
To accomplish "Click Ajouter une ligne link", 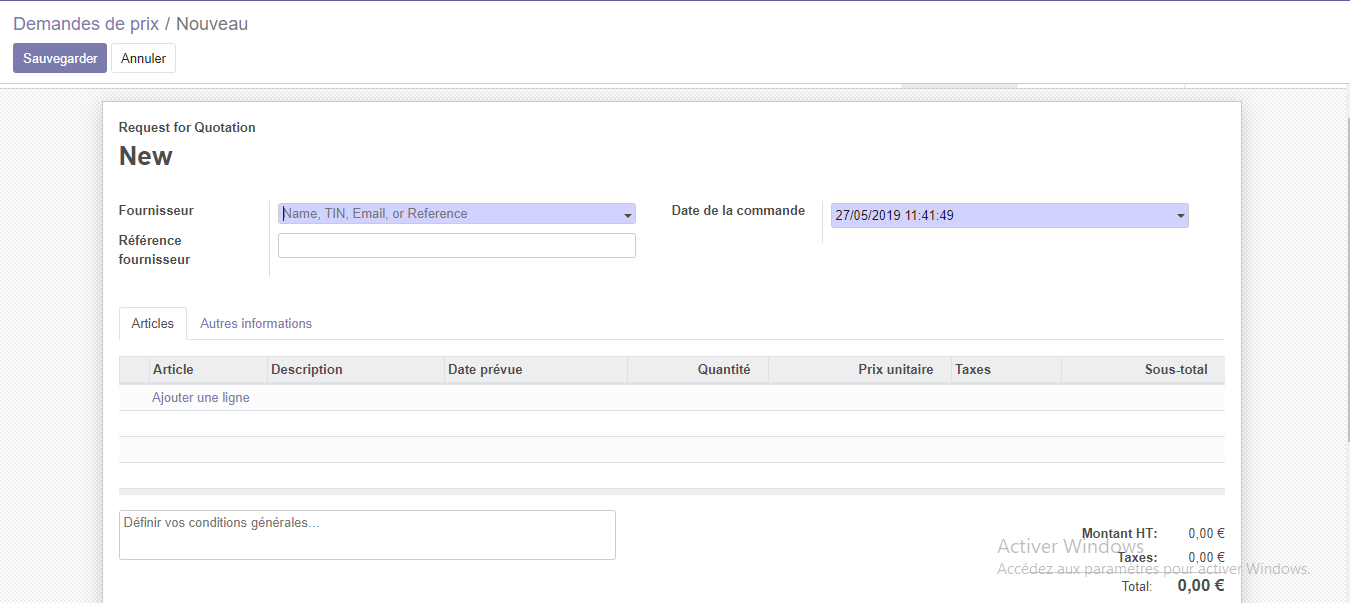I will (x=201, y=397).
